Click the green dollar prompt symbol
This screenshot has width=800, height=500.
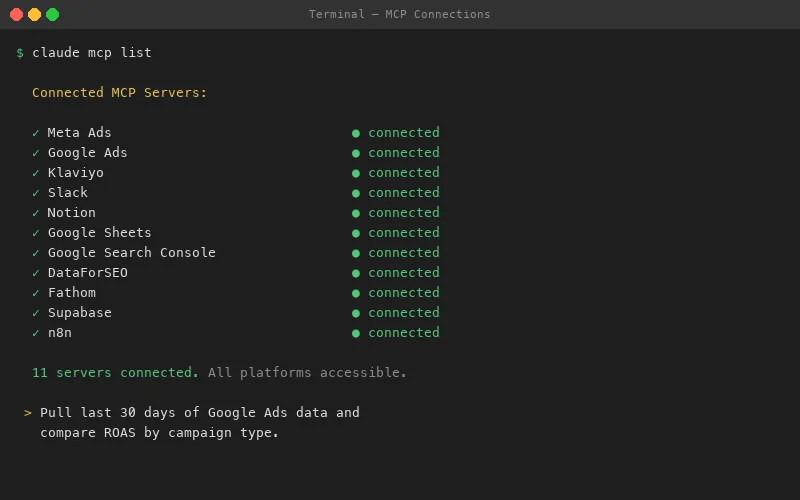point(20,53)
